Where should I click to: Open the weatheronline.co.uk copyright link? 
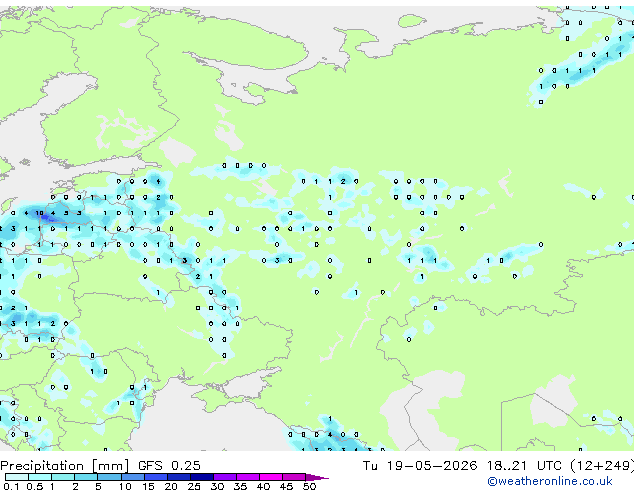click(x=550, y=481)
